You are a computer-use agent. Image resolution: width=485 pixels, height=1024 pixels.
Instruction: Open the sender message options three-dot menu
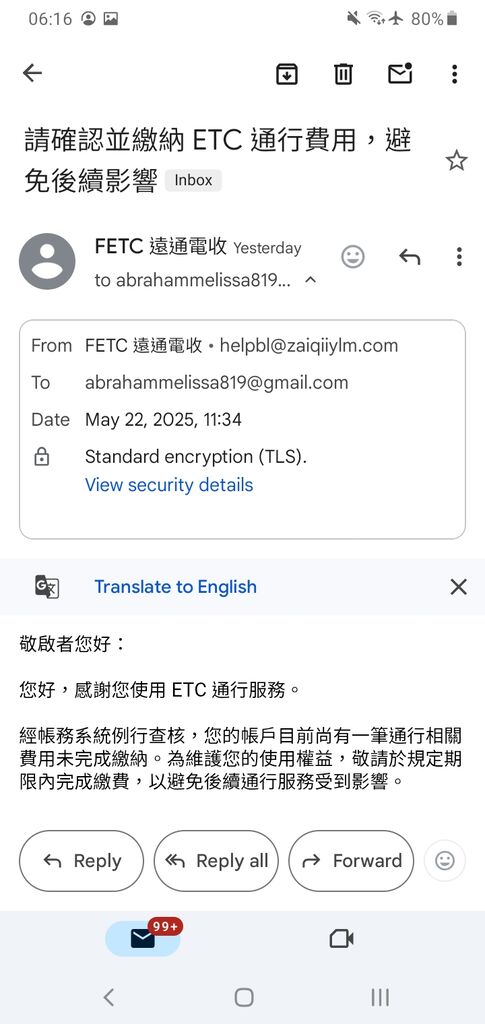(x=460, y=257)
